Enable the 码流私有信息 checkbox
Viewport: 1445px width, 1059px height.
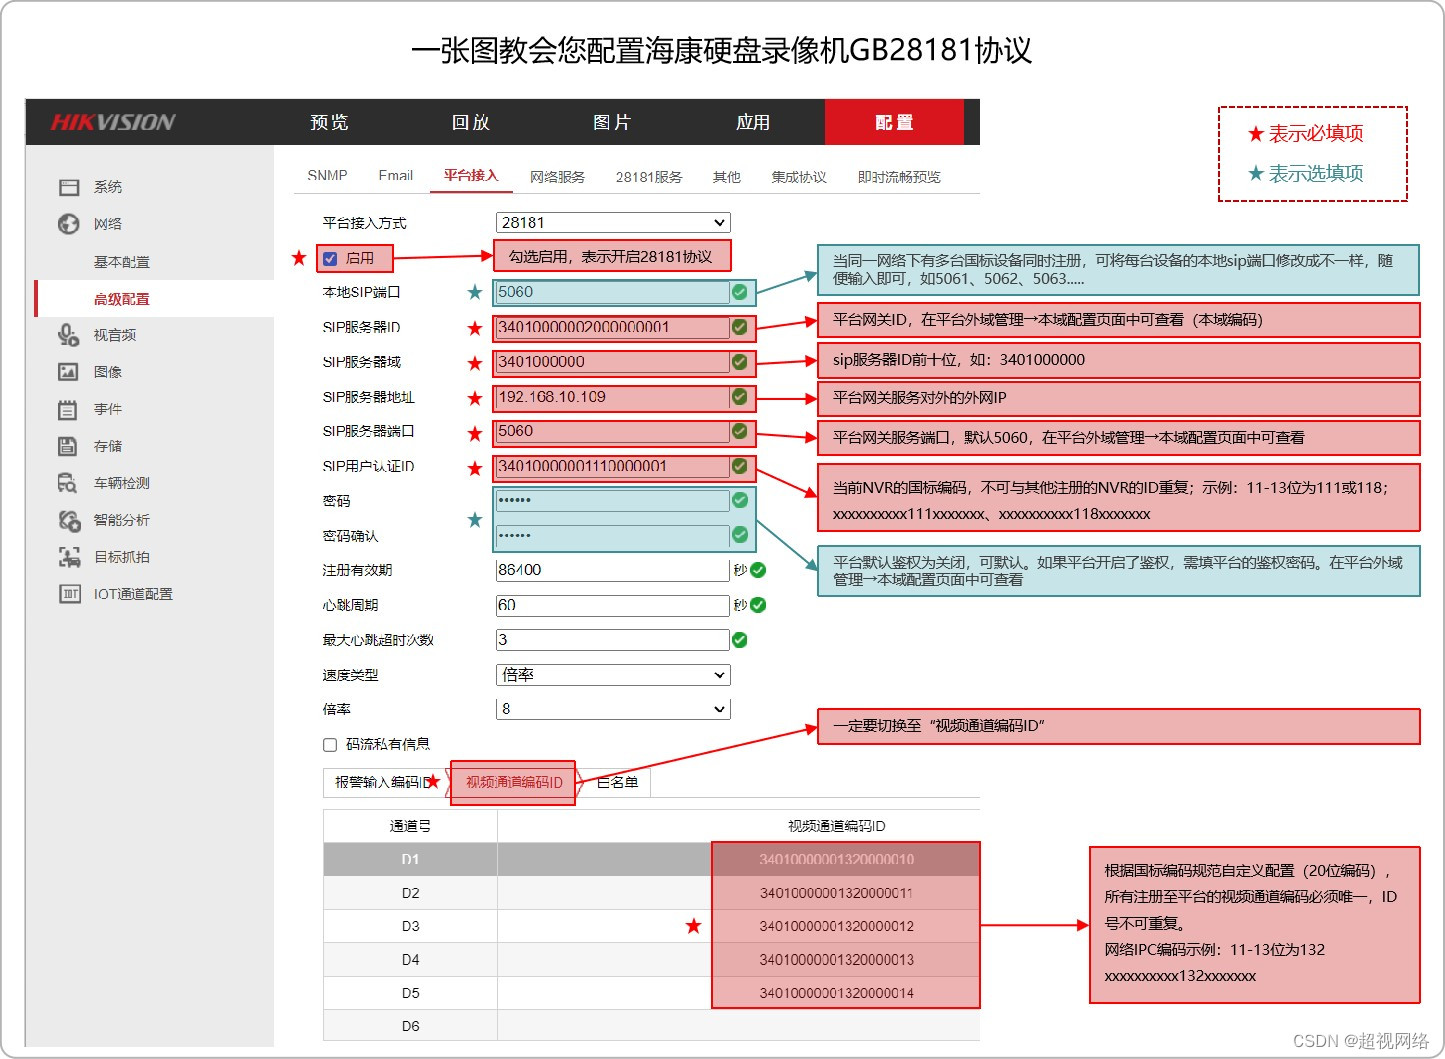tap(330, 745)
